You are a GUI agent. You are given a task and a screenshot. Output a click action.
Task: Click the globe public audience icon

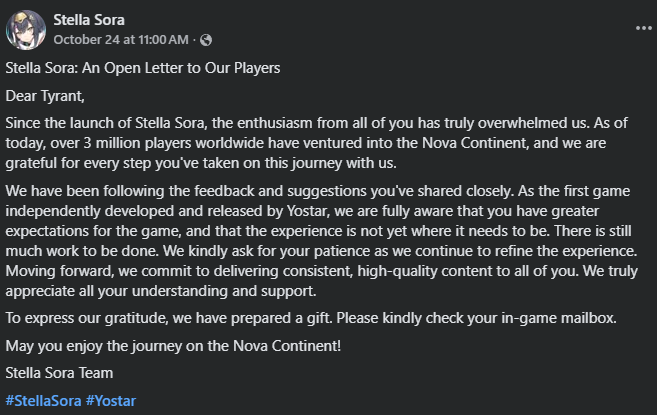[x=206, y=40]
